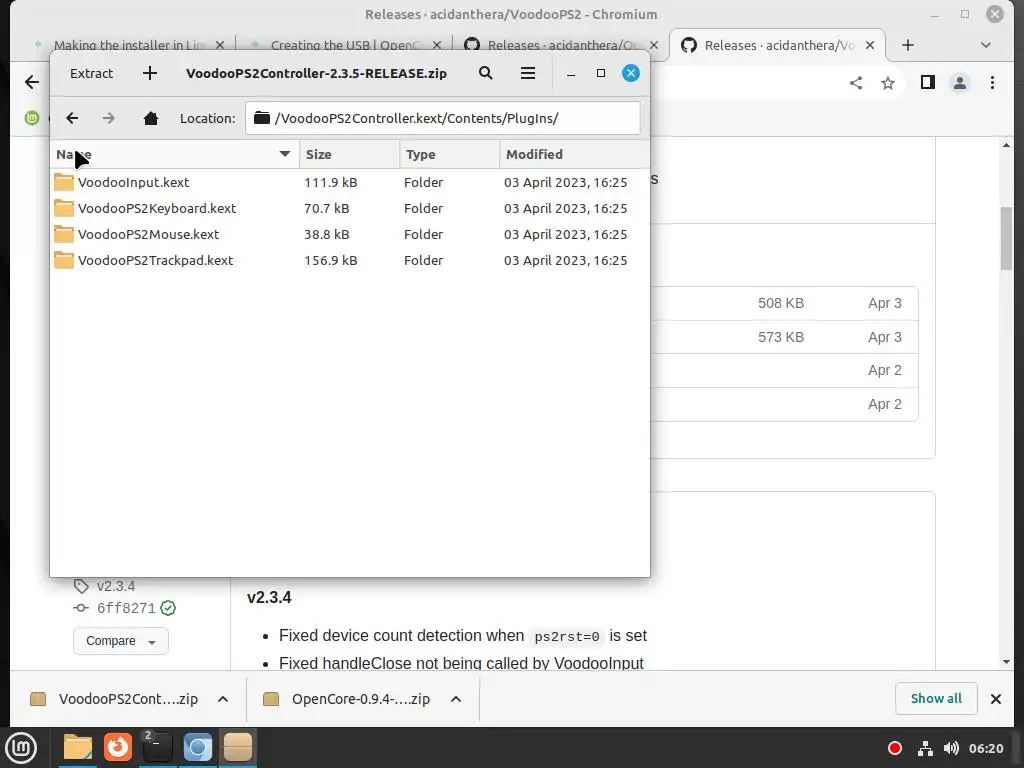Click the 06:20 clock
The height and width of the screenshot is (768, 1024).
986,748
